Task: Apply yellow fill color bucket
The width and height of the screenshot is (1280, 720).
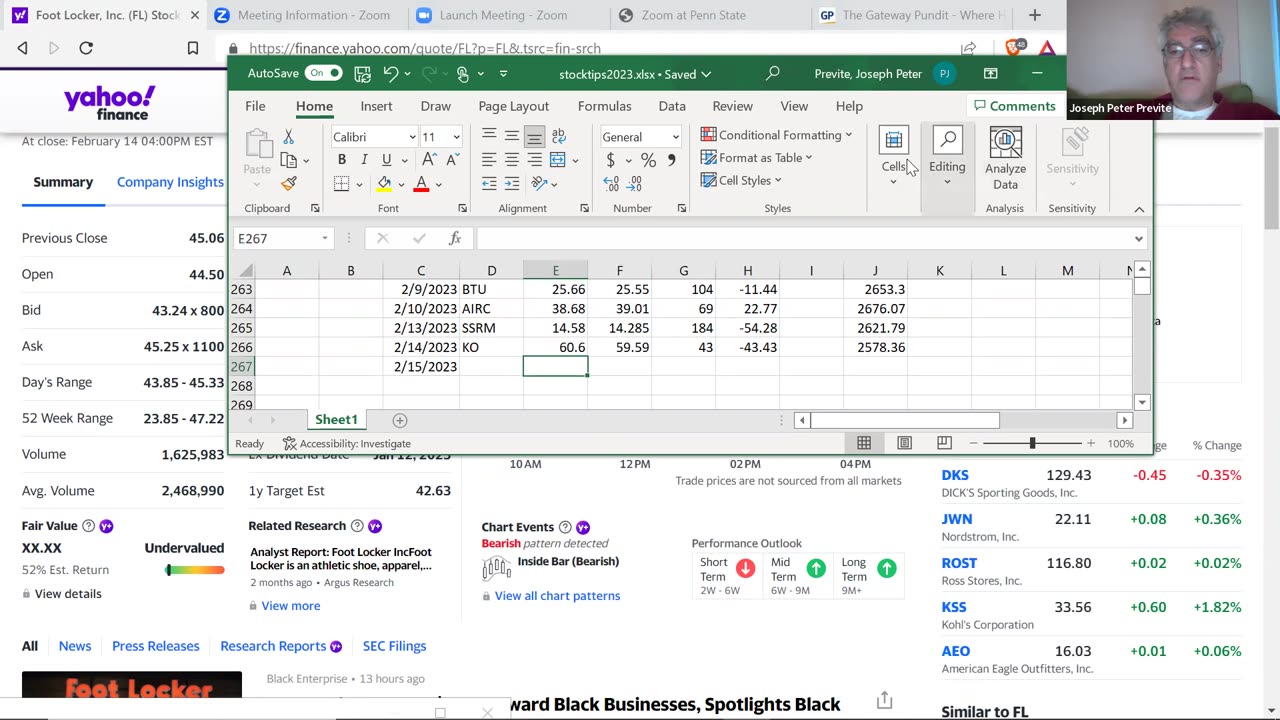Action: [384, 184]
